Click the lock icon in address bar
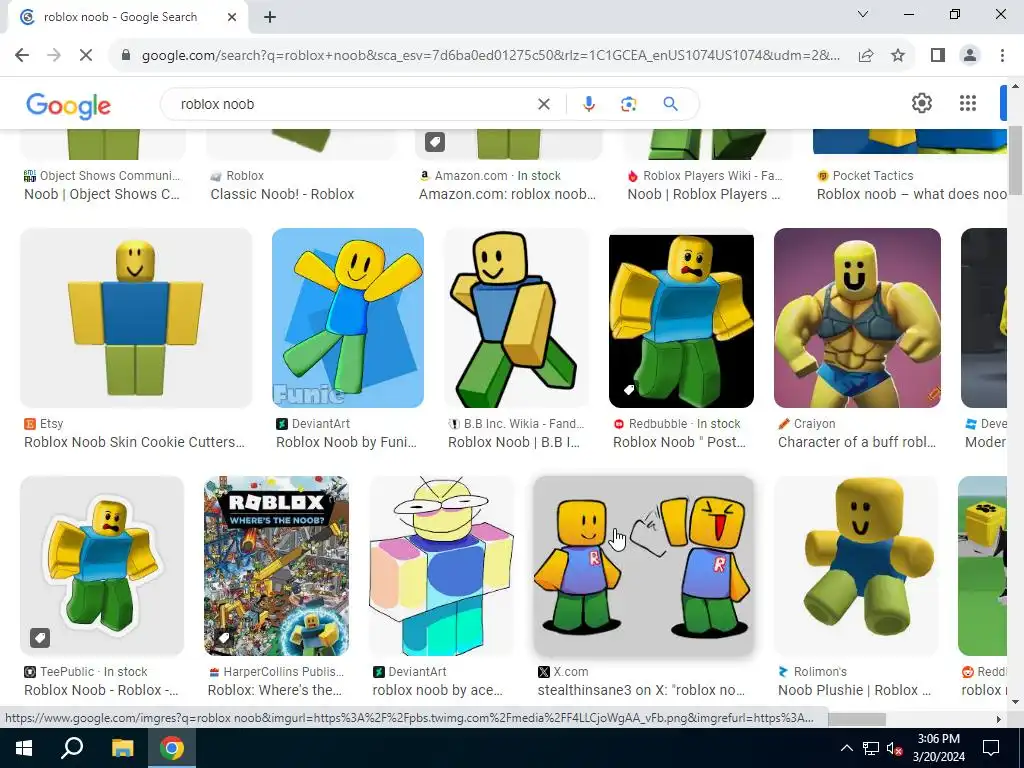Image resolution: width=1024 pixels, height=768 pixels. [126, 56]
